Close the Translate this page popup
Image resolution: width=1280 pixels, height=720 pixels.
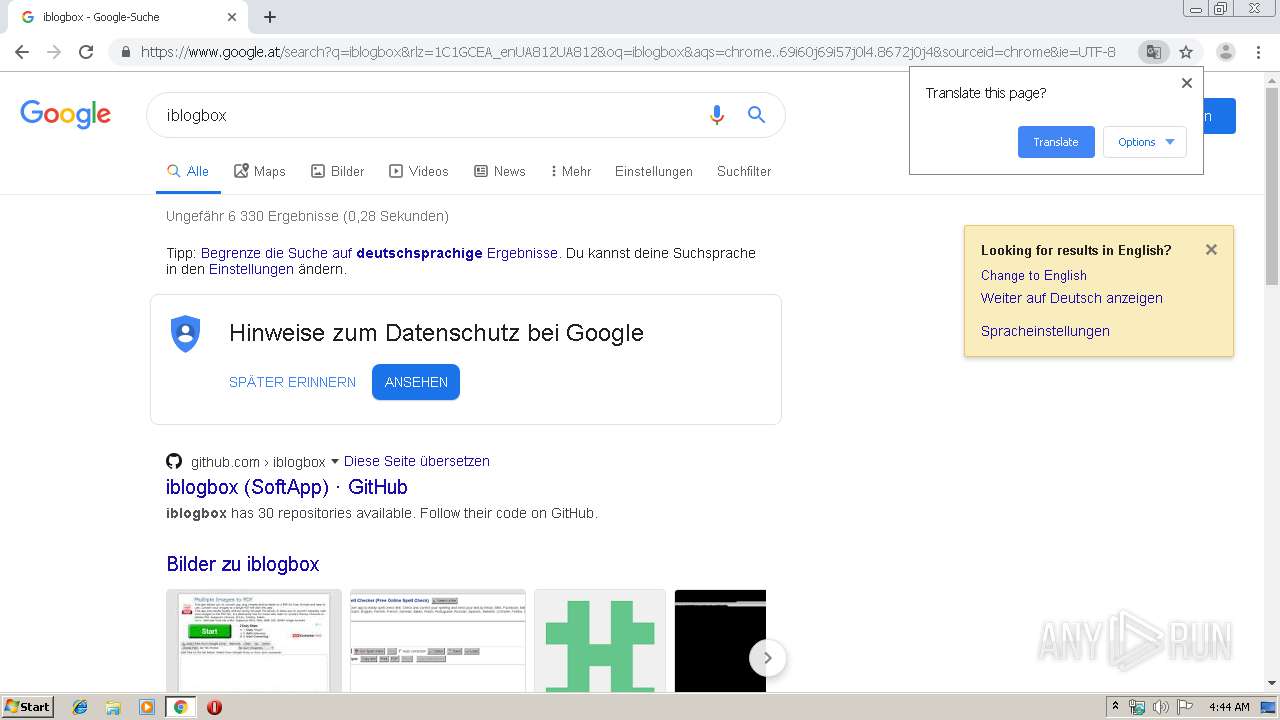click(1187, 83)
